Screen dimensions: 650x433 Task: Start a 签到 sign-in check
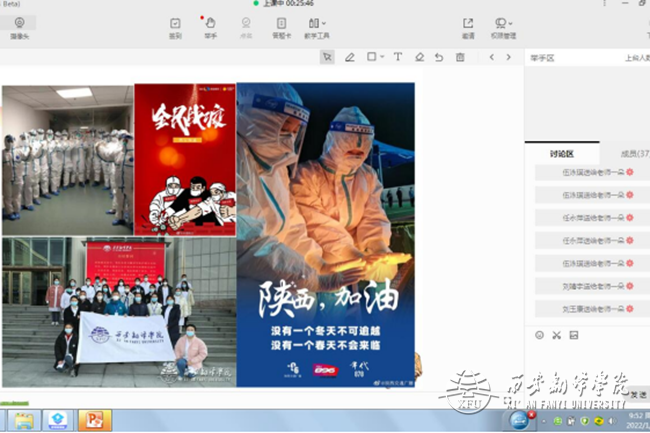(x=175, y=28)
